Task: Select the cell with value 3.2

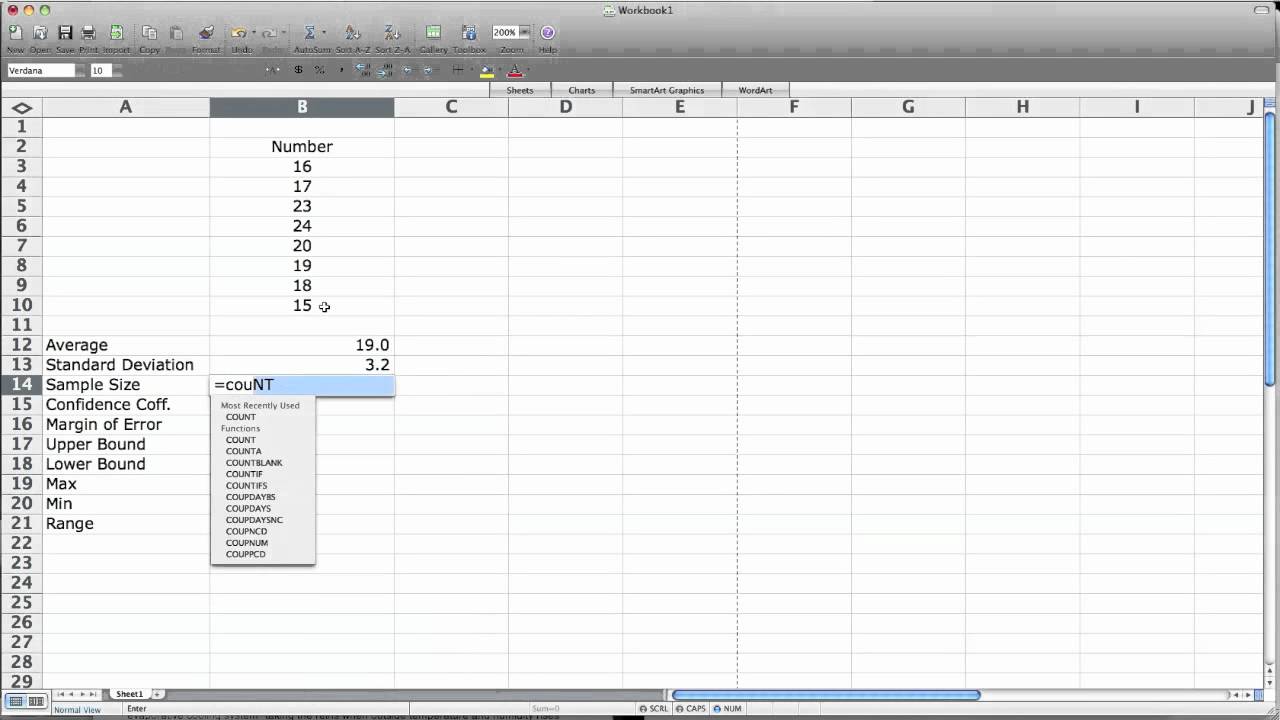Action: tap(302, 365)
